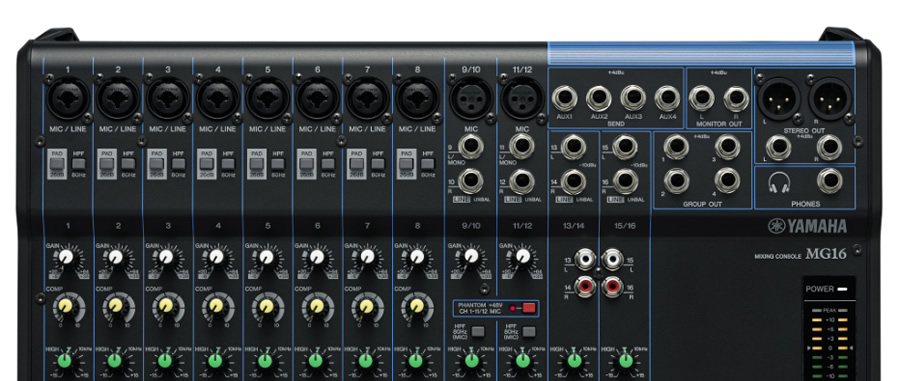Click the channel 1 MIC/LINE combo jack

(x=68, y=98)
